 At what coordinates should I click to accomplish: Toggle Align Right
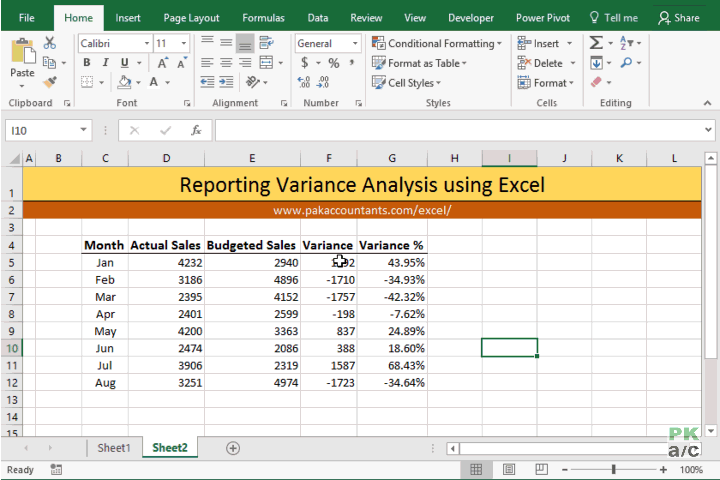point(245,62)
